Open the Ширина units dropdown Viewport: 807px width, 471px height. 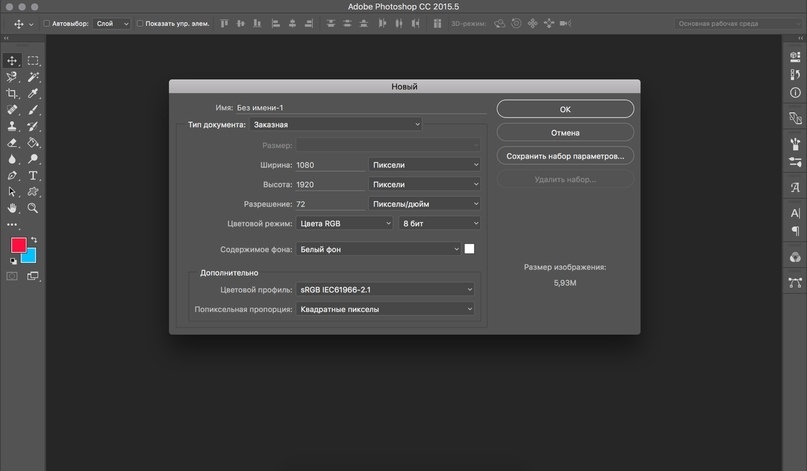425,165
